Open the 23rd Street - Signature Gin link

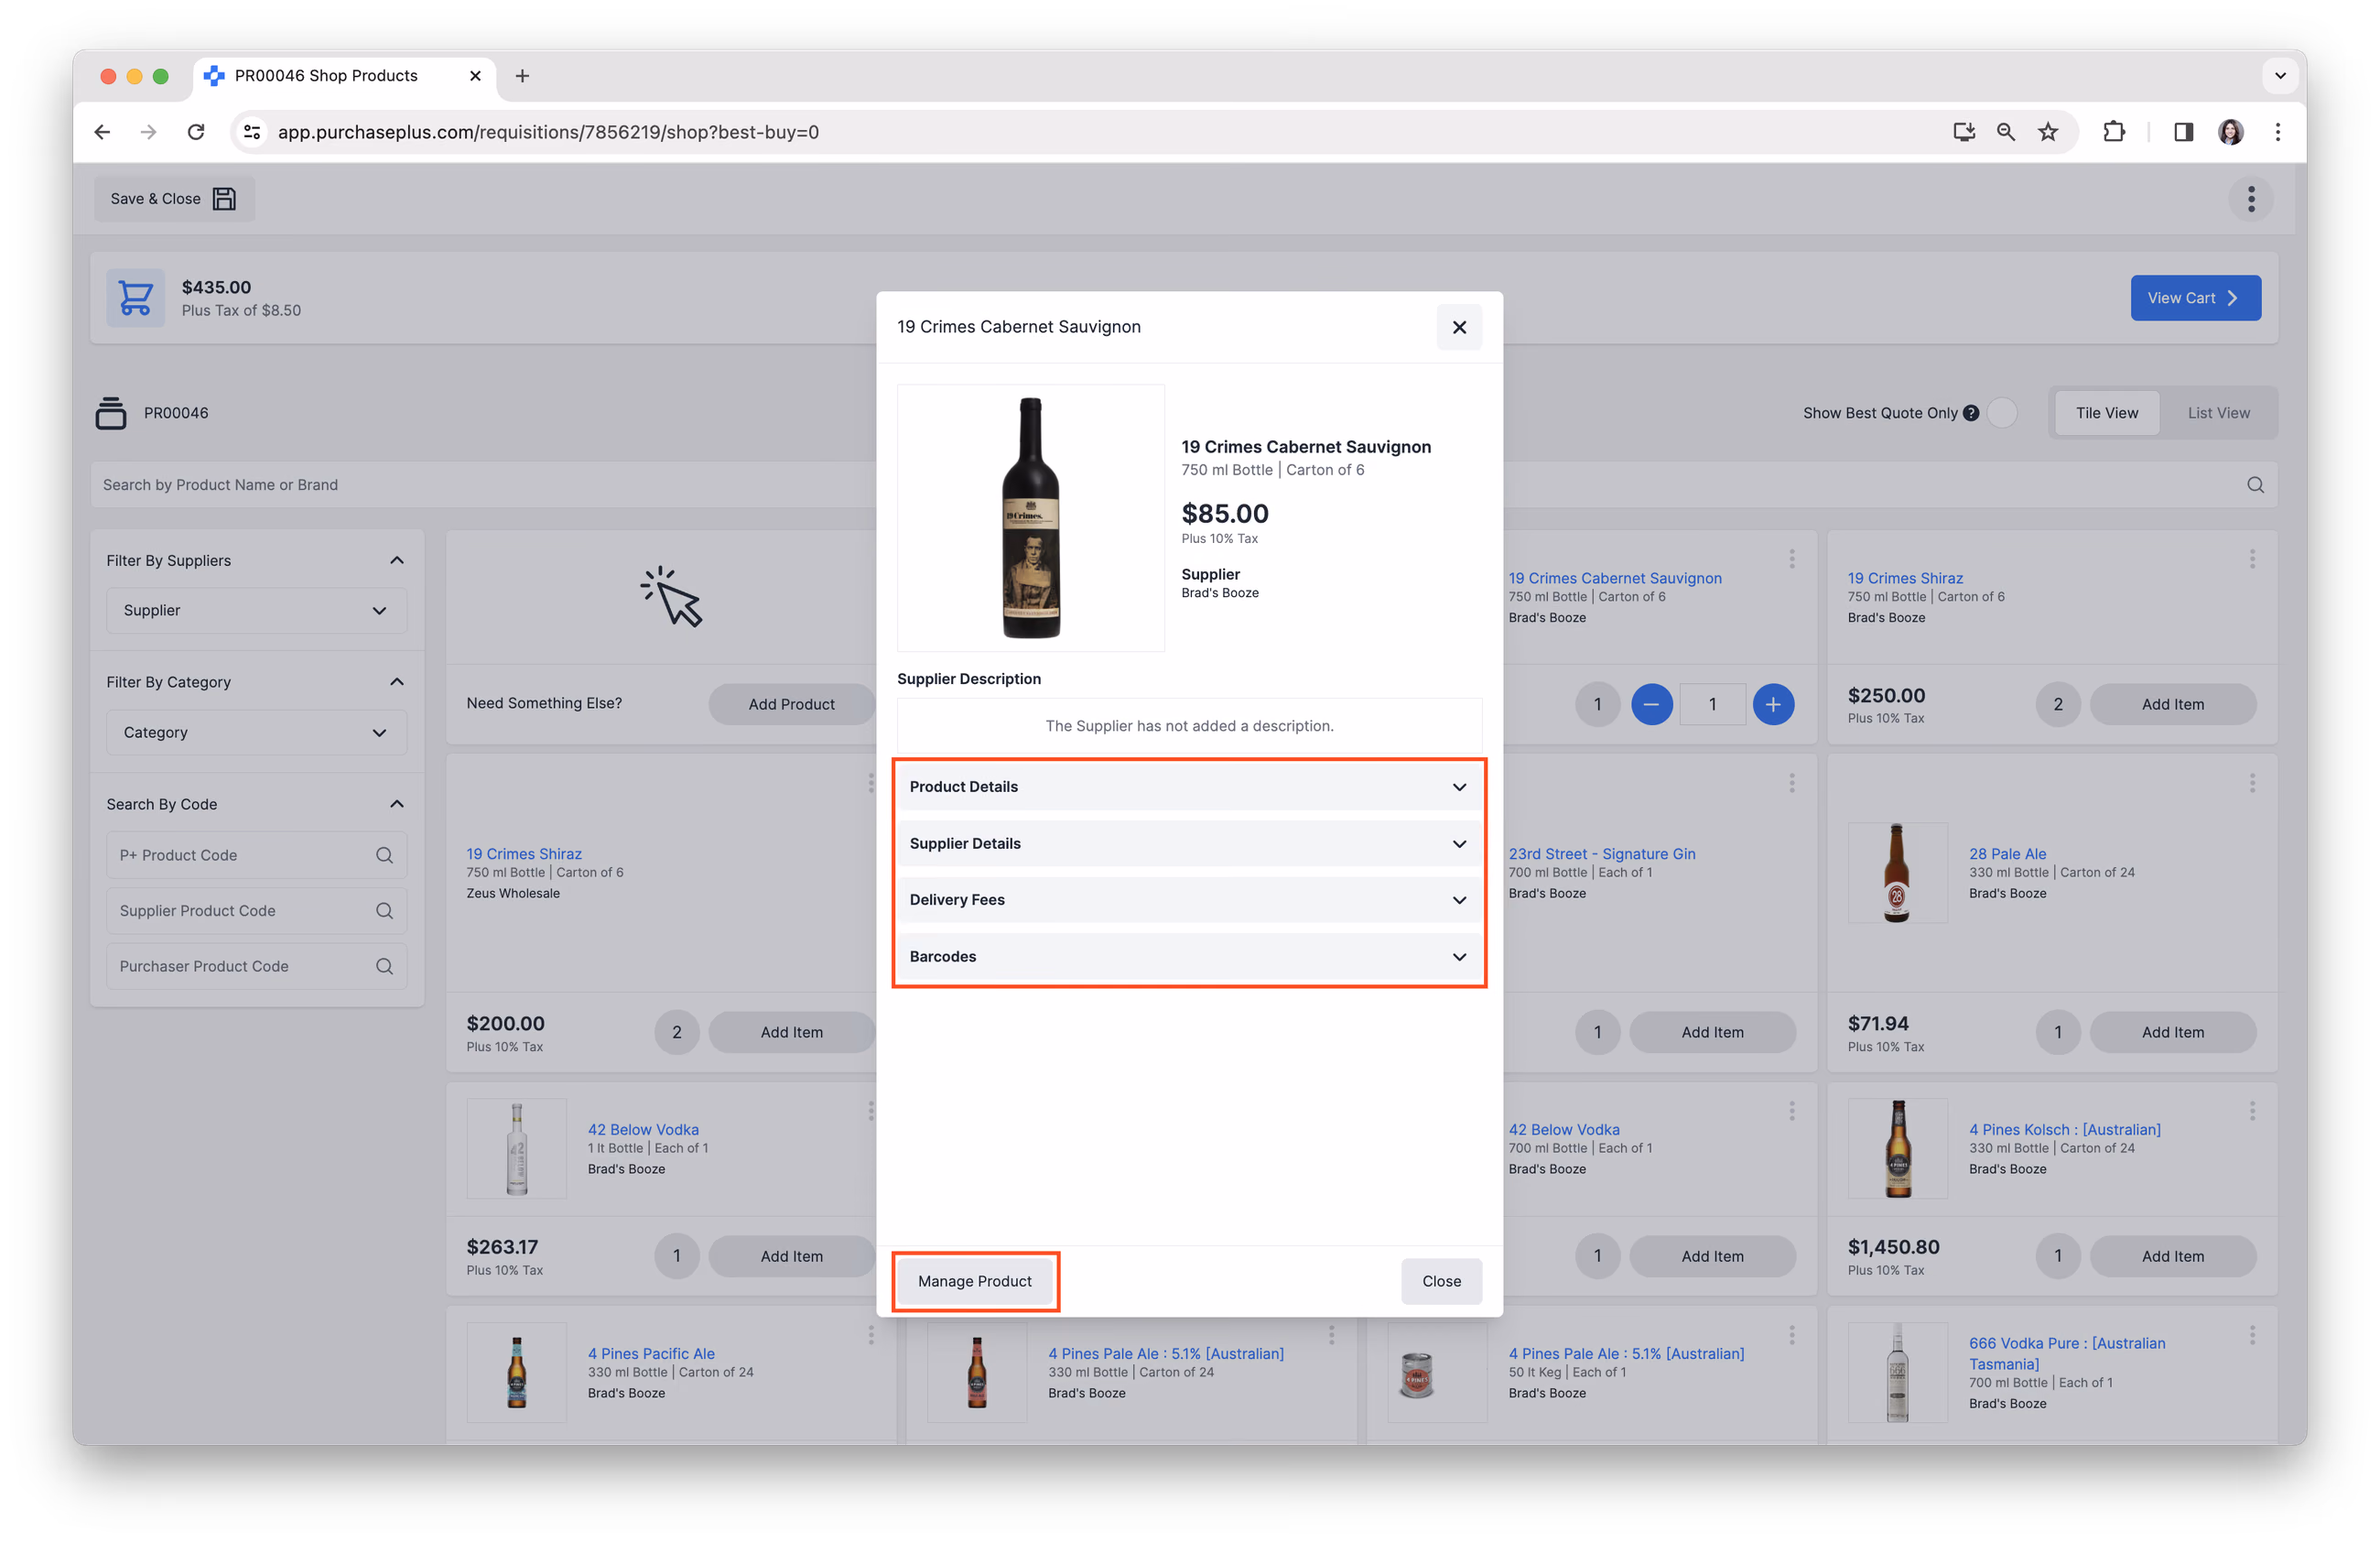(1601, 854)
